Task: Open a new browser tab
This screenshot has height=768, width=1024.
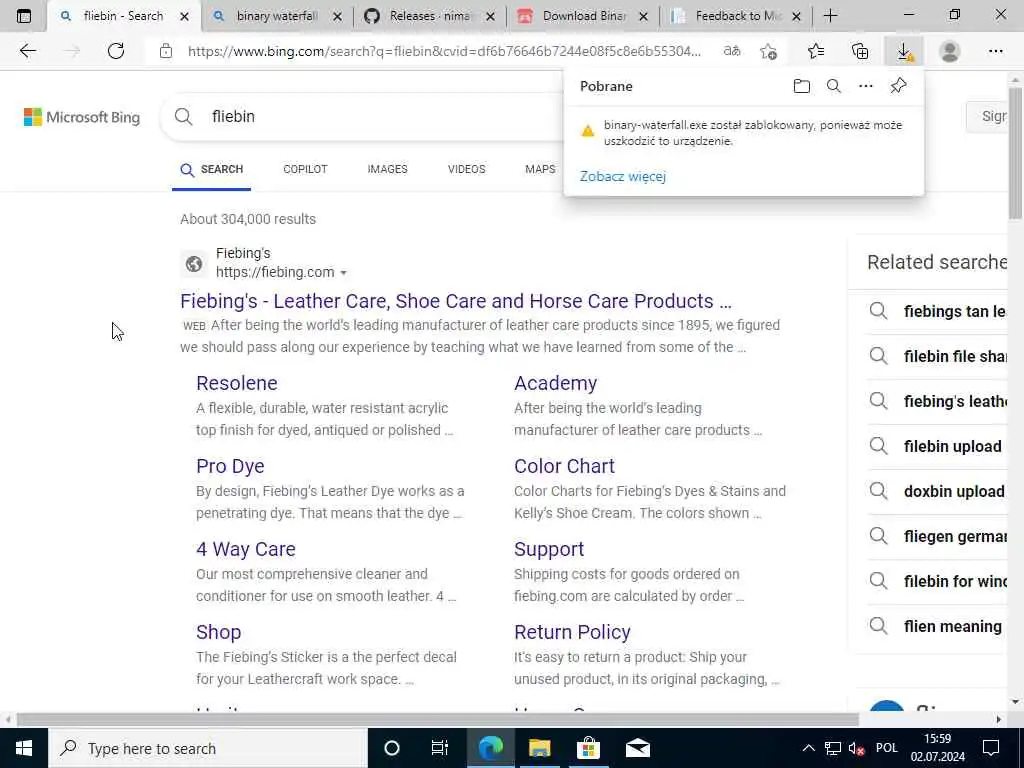Action: pyautogui.click(x=830, y=16)
